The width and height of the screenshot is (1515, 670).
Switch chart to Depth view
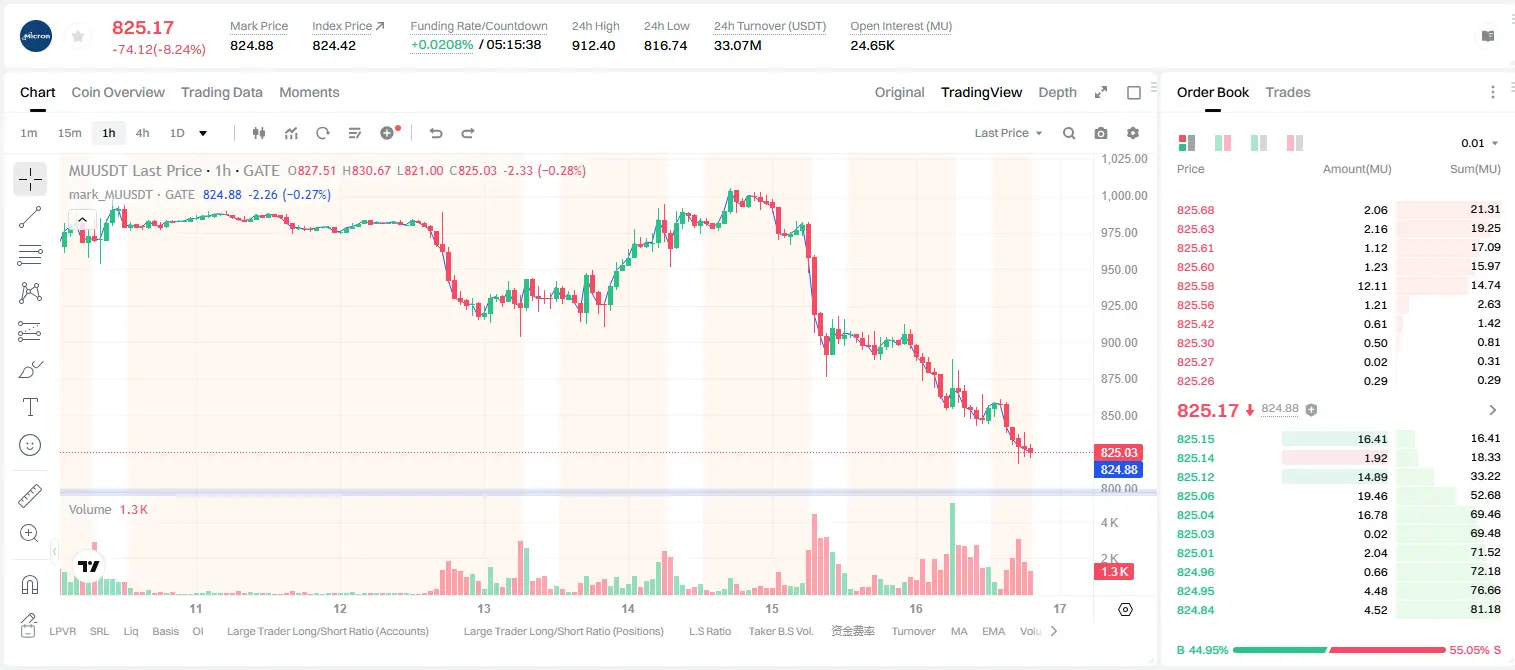tap(1057, 92)
